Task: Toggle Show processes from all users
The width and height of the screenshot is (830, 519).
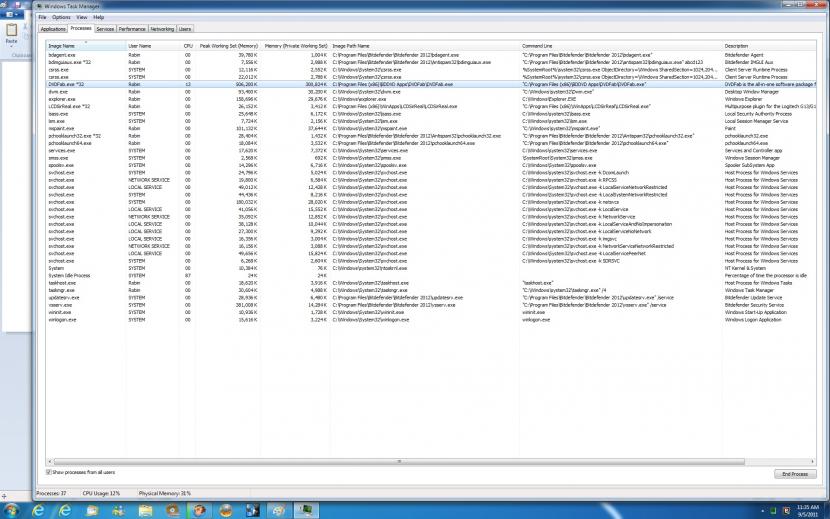Action: coord(49,472)
